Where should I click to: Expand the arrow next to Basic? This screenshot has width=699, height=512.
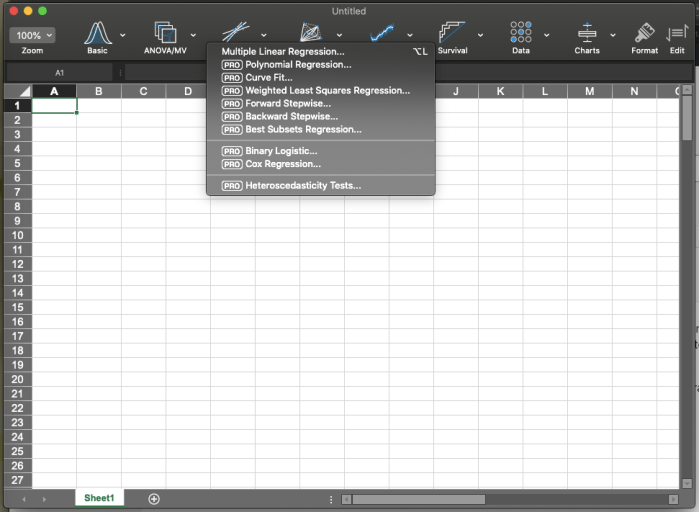click(x=123, y=35)
